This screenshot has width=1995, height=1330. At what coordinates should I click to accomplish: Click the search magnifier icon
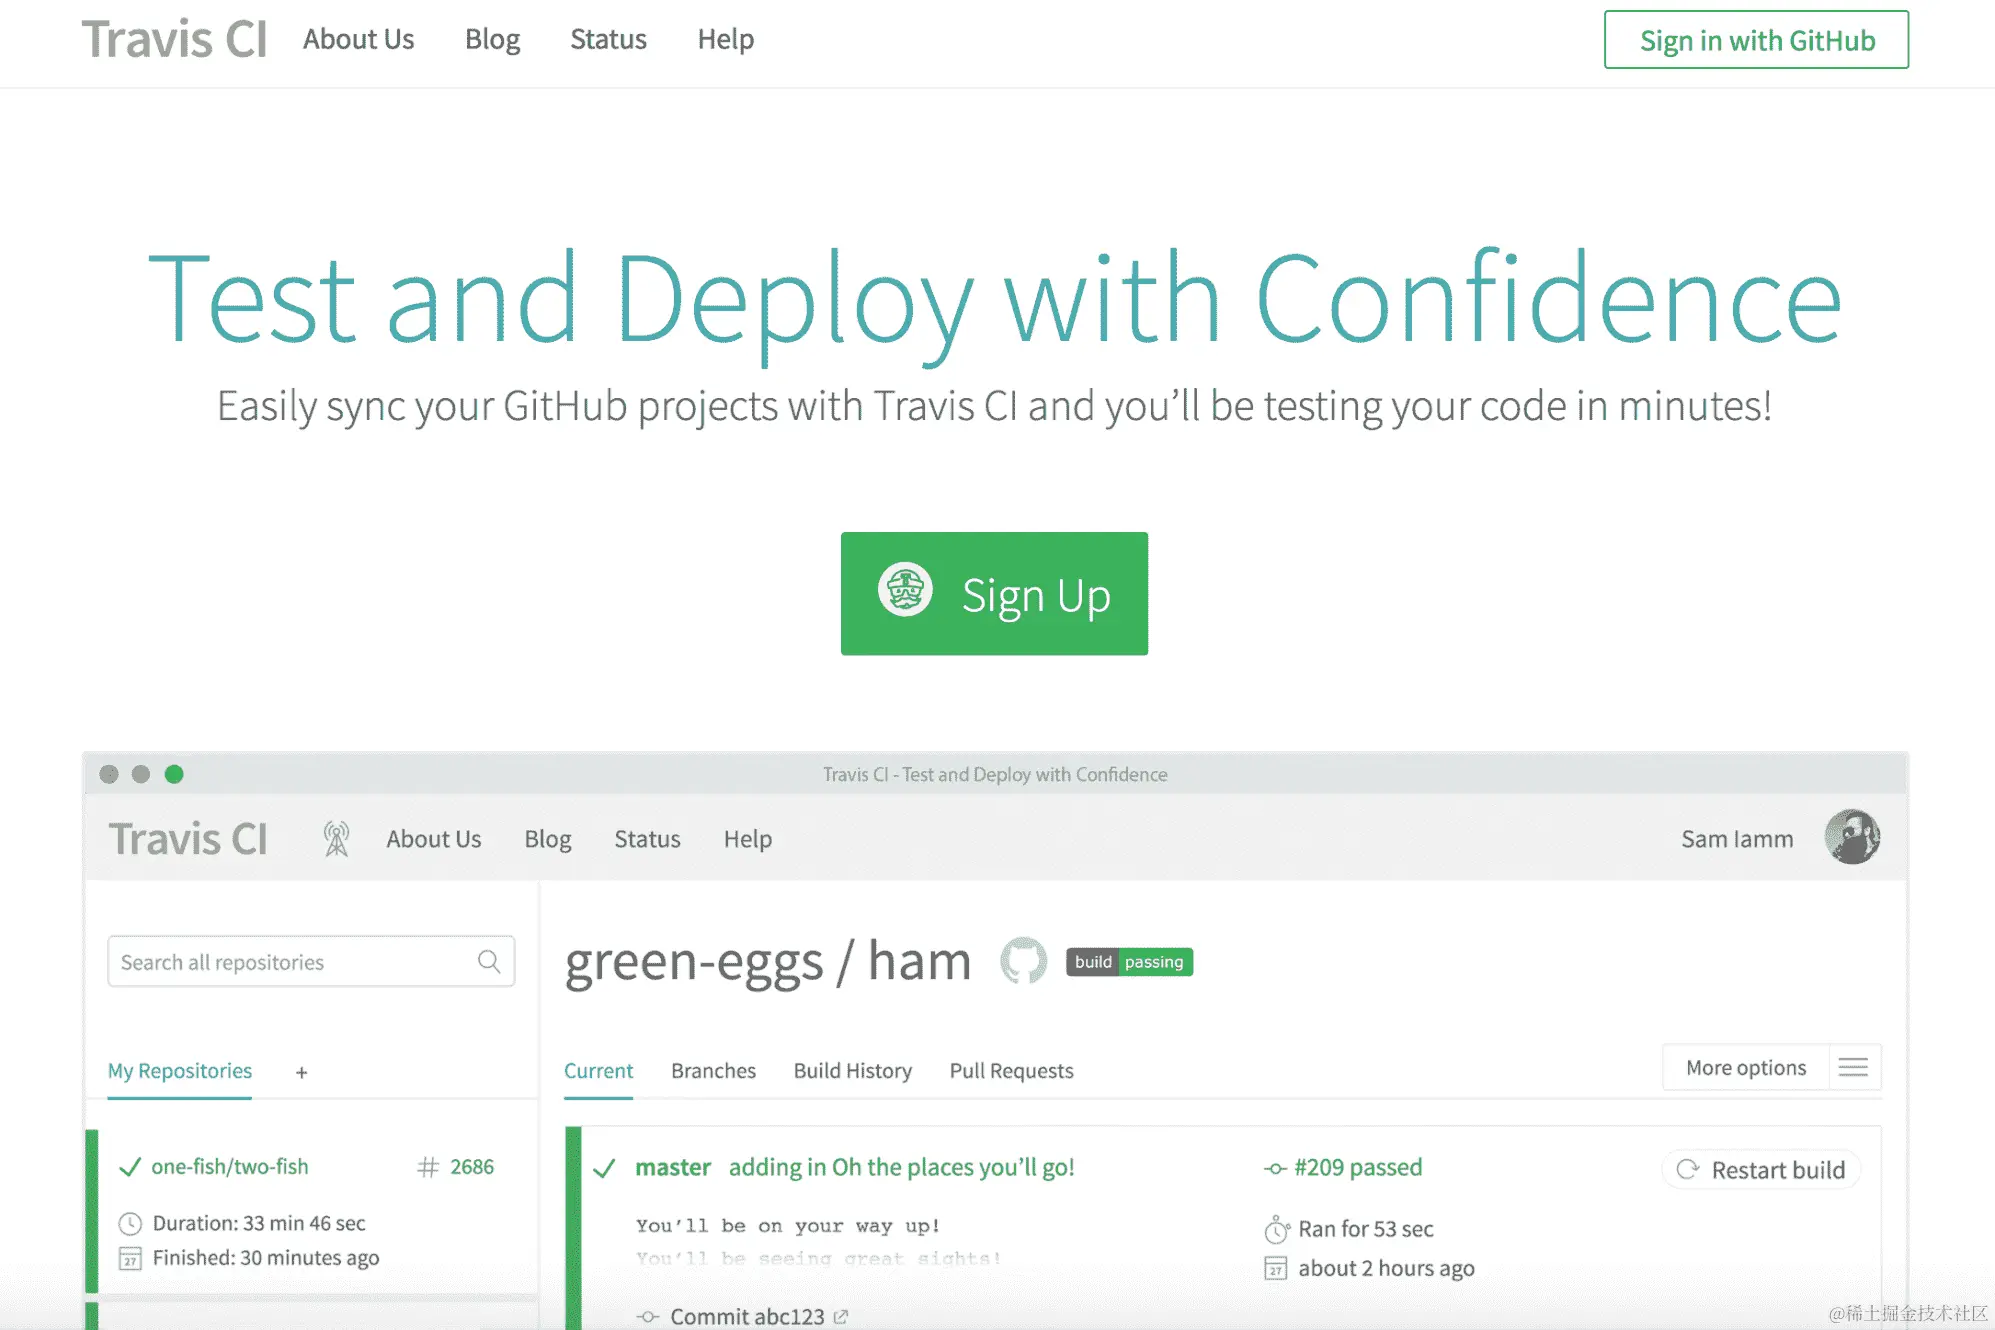tap(488, 961)
